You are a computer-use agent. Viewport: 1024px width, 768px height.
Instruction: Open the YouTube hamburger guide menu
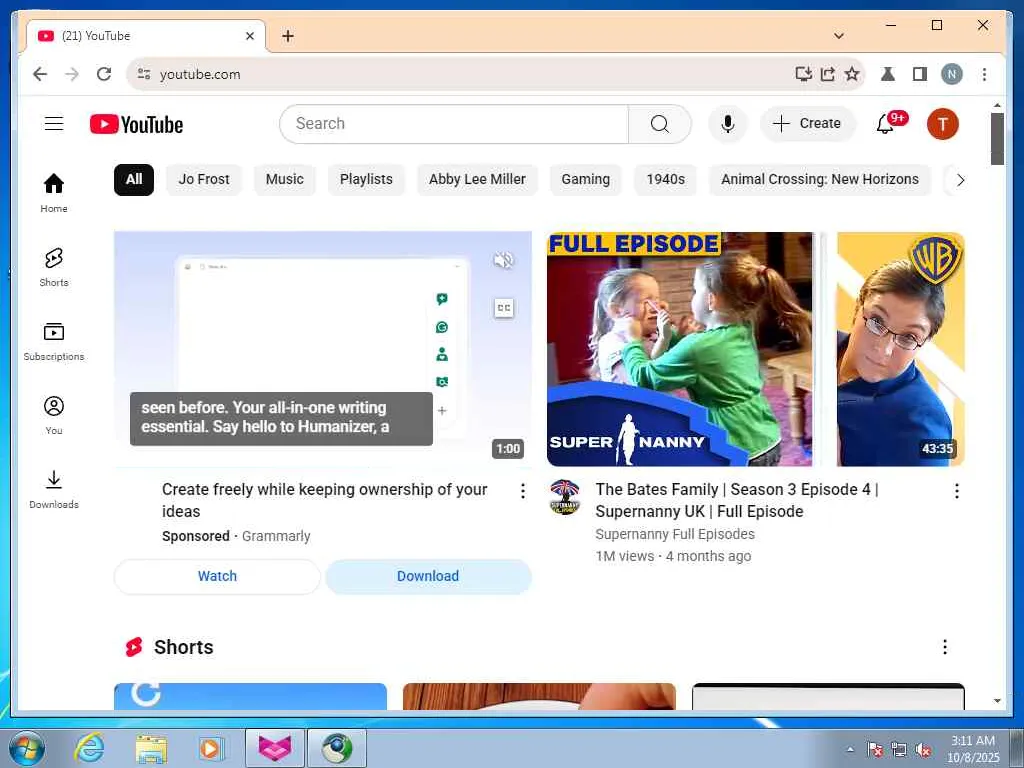[54, 123]
